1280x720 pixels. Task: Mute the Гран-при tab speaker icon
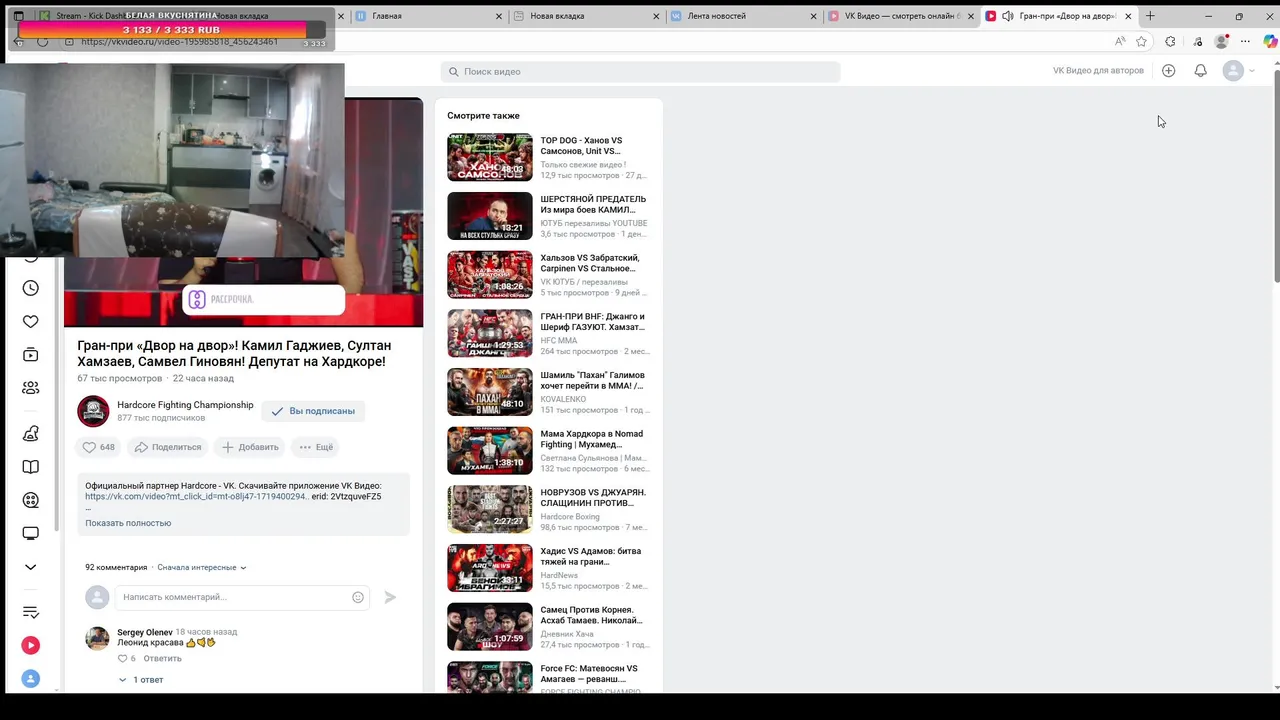1007,16
